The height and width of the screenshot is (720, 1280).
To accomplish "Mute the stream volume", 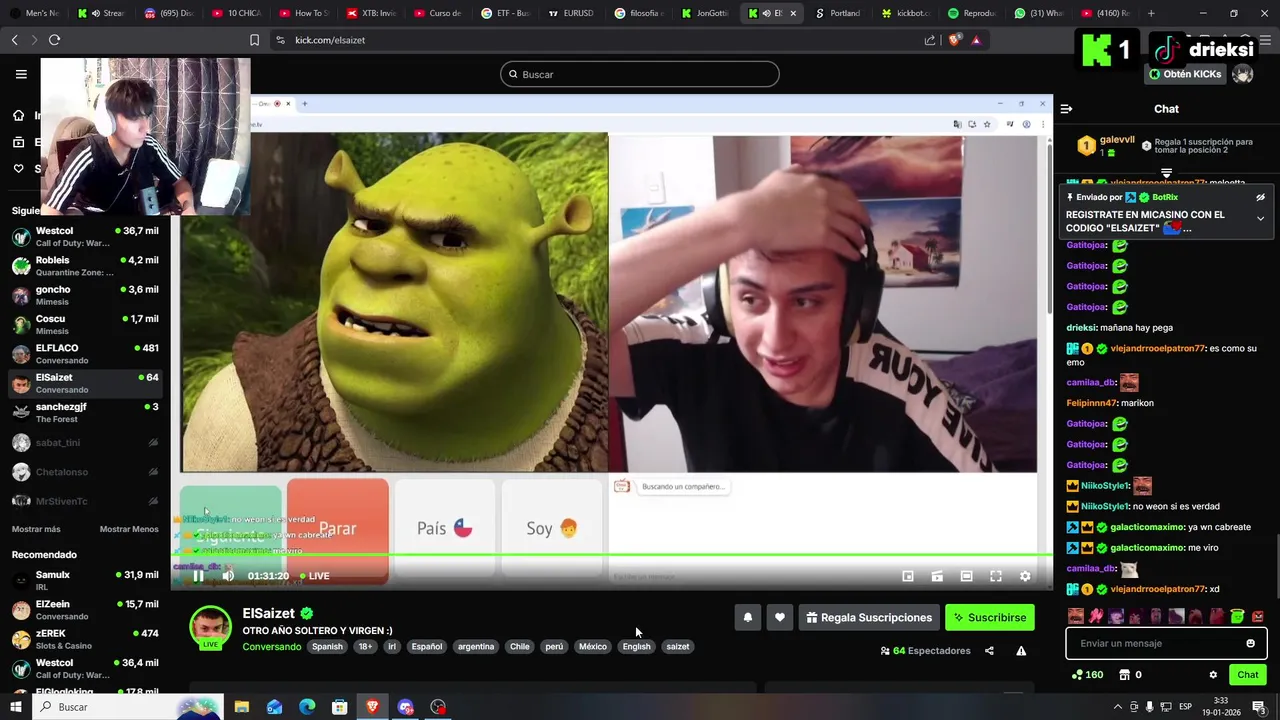I will [228, 576].
